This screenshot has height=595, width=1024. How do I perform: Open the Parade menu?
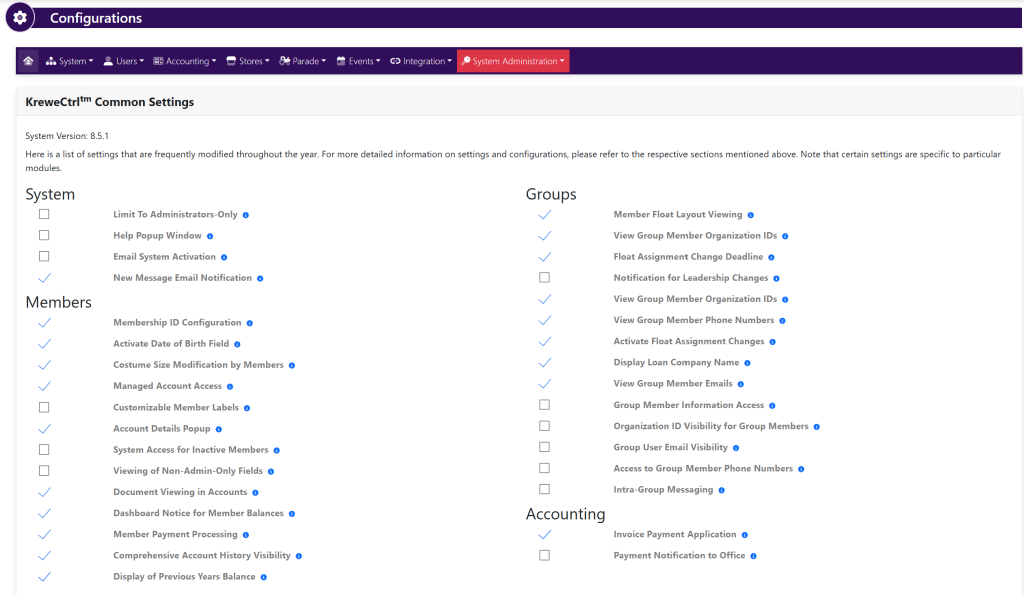[x=303, y=61]
